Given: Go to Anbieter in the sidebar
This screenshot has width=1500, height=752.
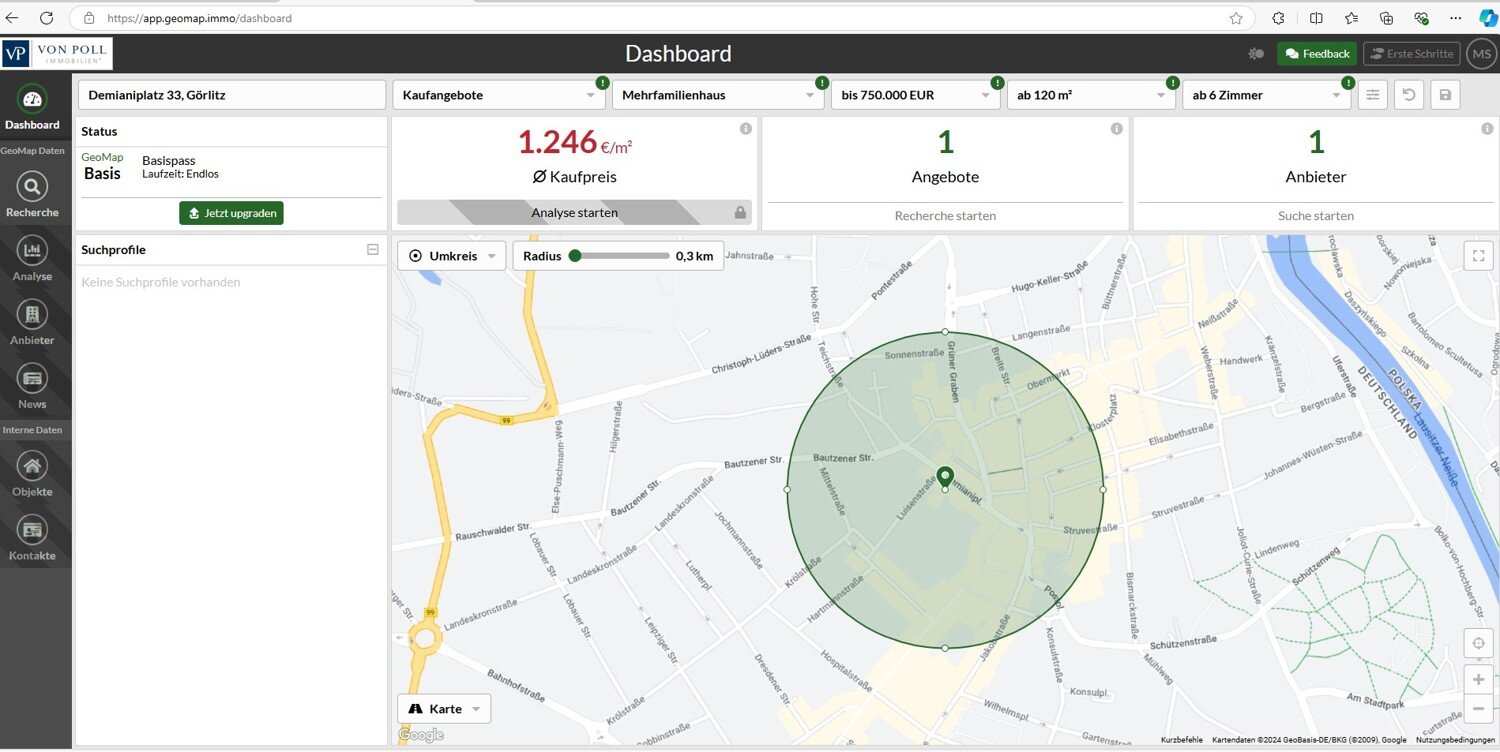Looking at the screenshot, I should point(32,323).
